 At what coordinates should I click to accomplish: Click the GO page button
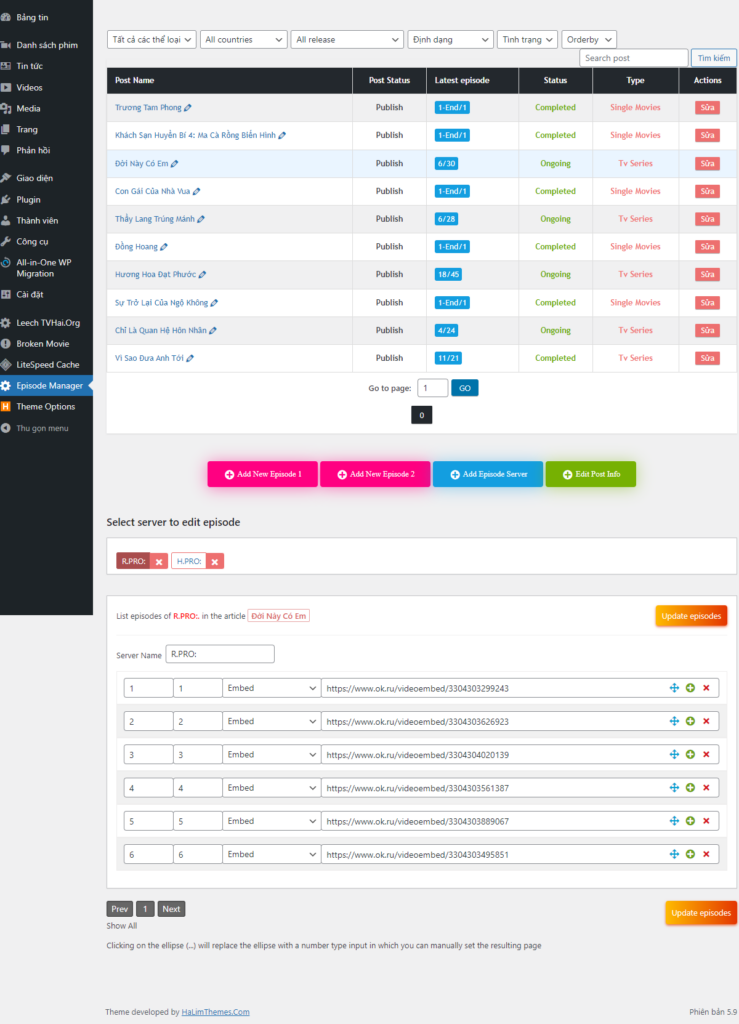[465, 389]
